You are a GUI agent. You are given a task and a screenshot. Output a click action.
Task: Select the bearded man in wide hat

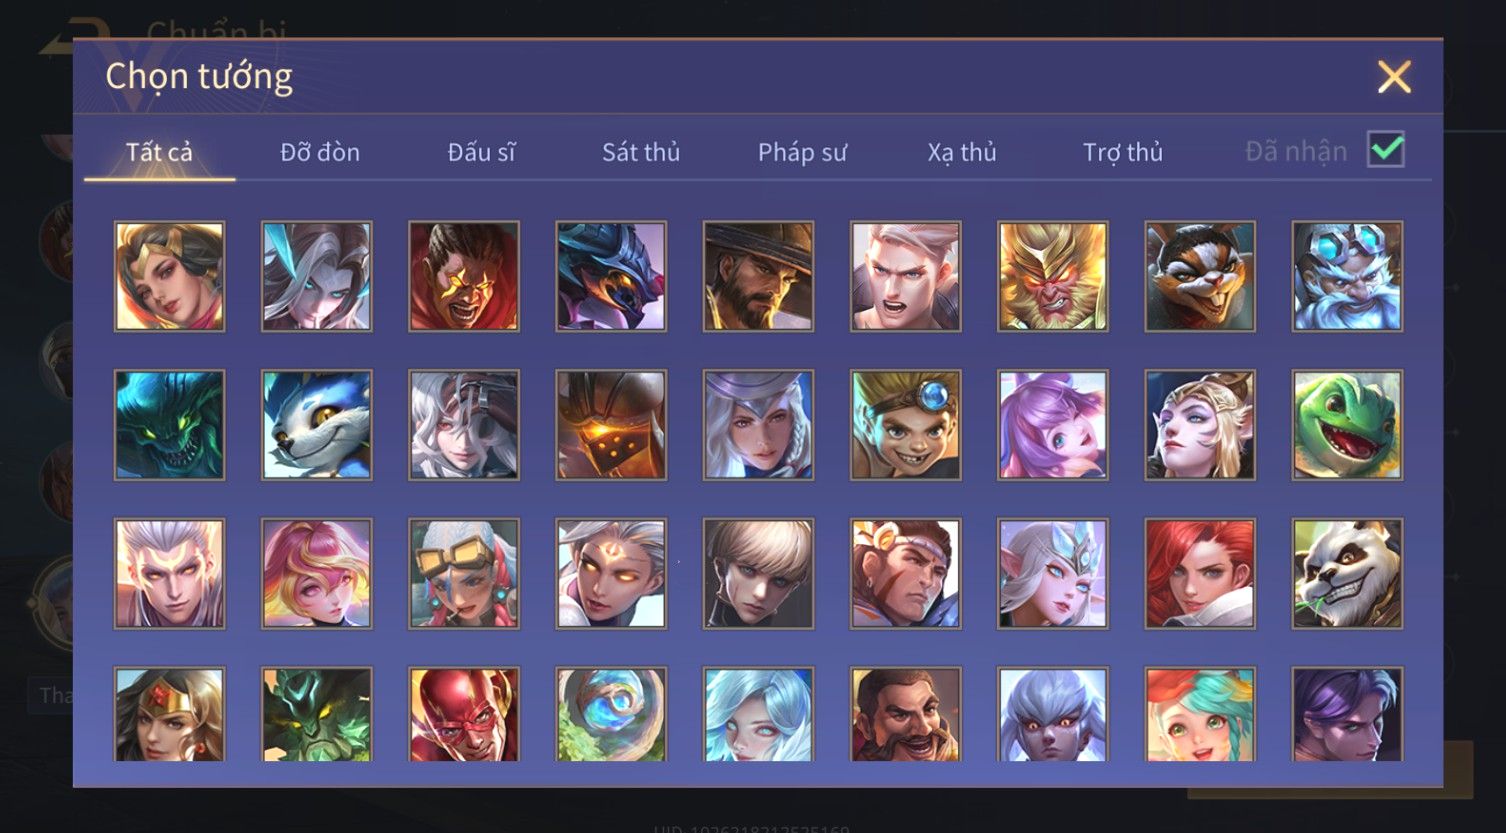pos(758,276)
